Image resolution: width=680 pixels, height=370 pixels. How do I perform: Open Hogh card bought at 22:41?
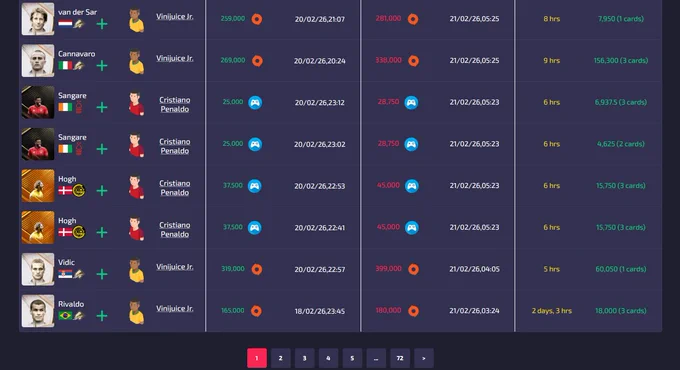pos(38,227)
